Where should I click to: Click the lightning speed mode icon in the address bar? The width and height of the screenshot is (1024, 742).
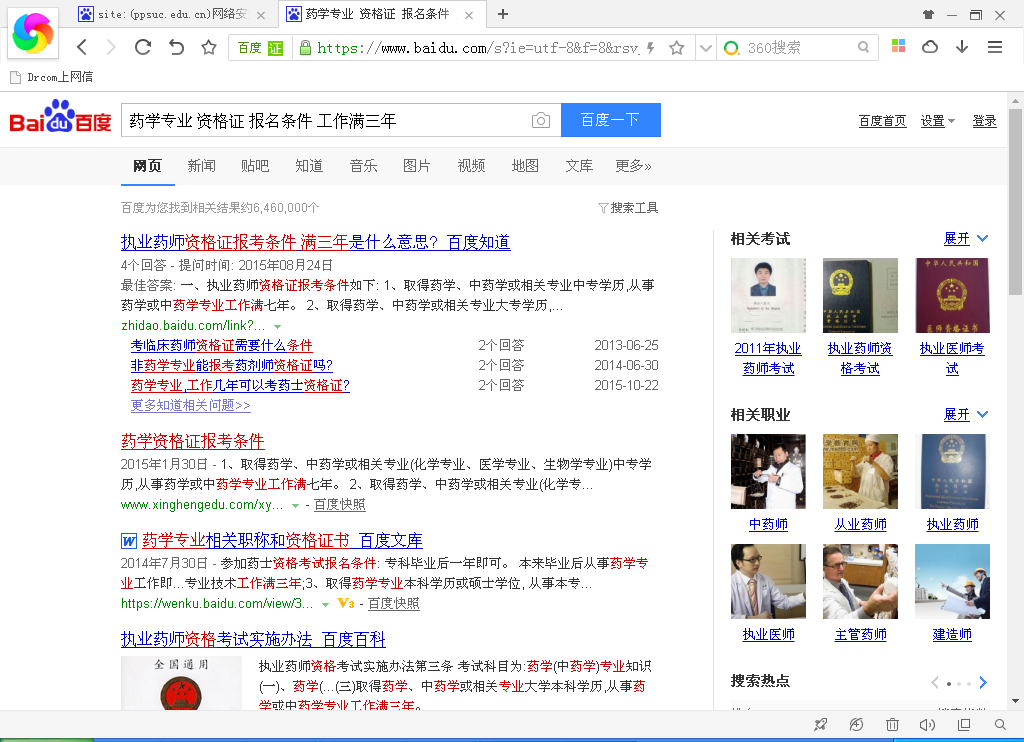(650, 48)
